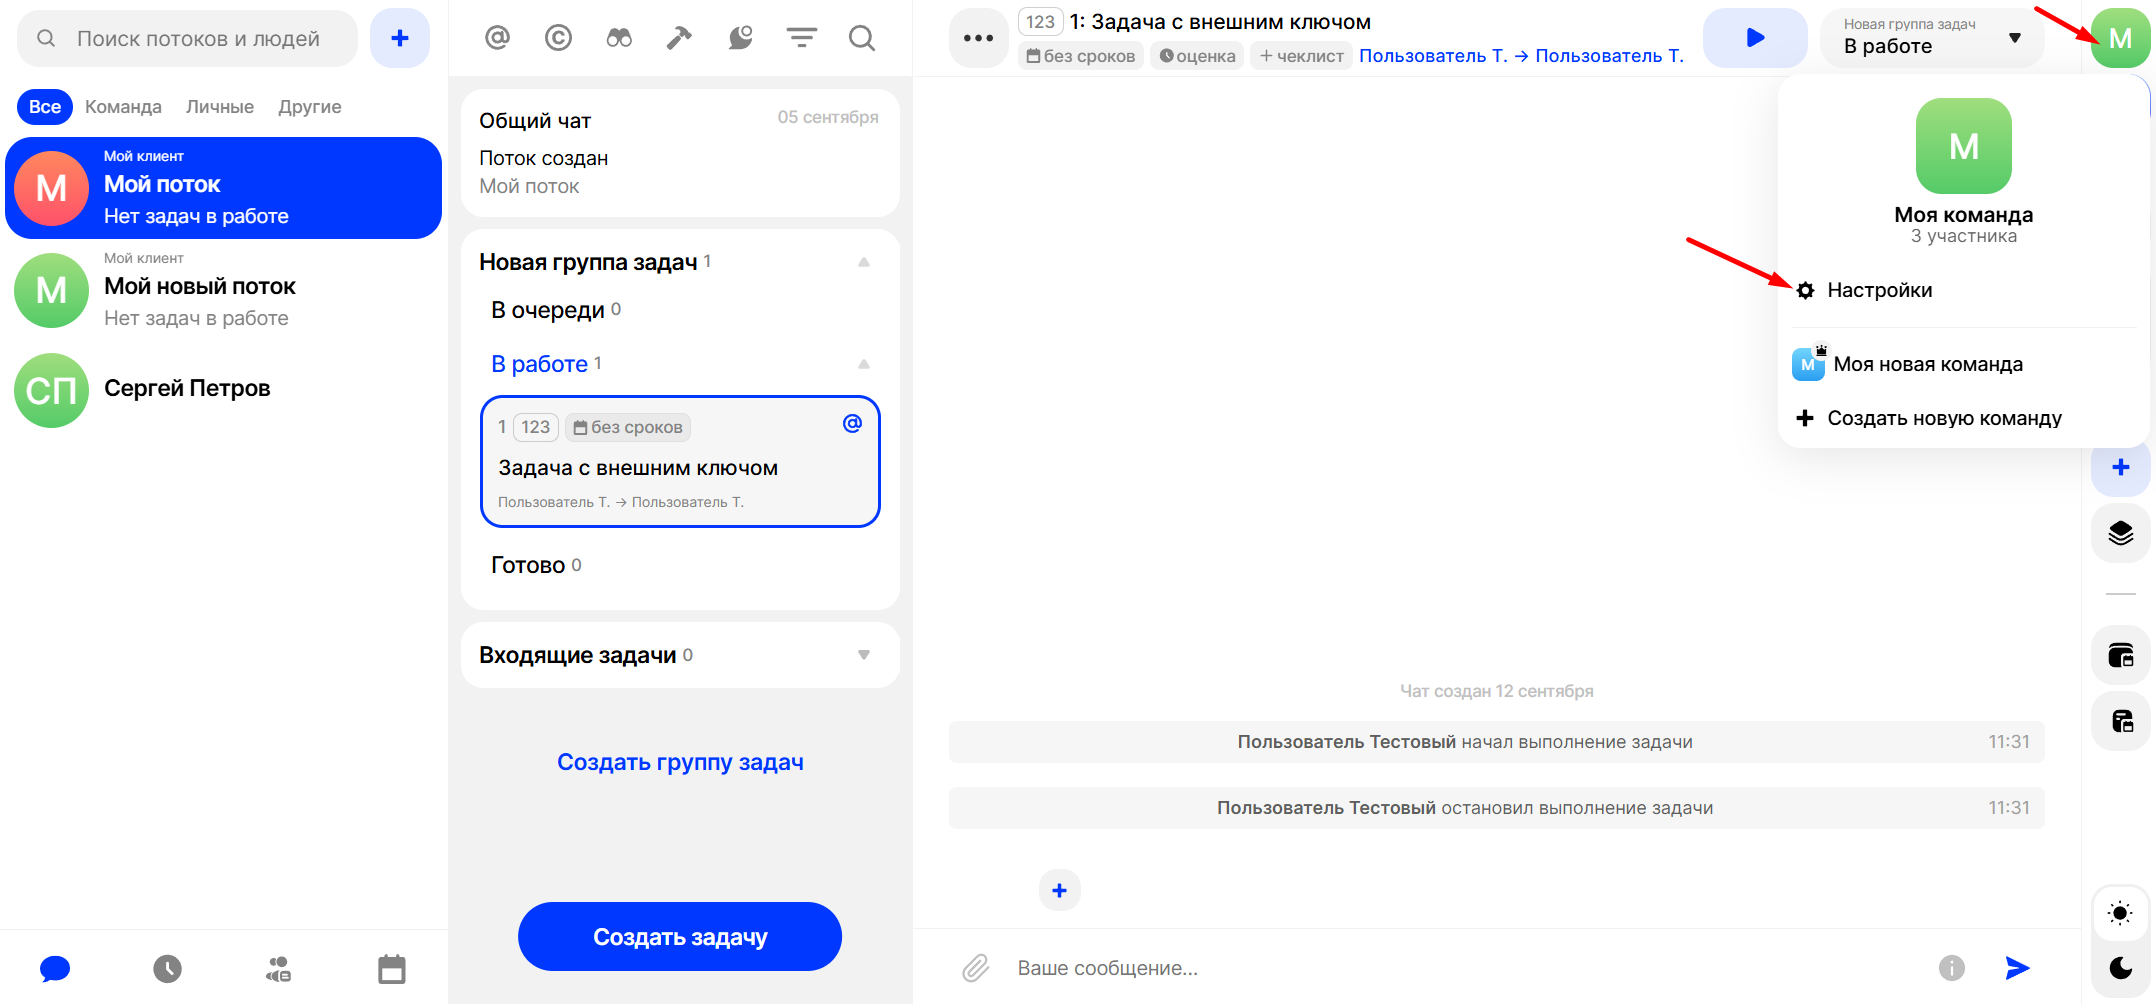Screen dimensions: 2156x1004
Task: Start task timer with play button
Action: (x=1754, y=38)
